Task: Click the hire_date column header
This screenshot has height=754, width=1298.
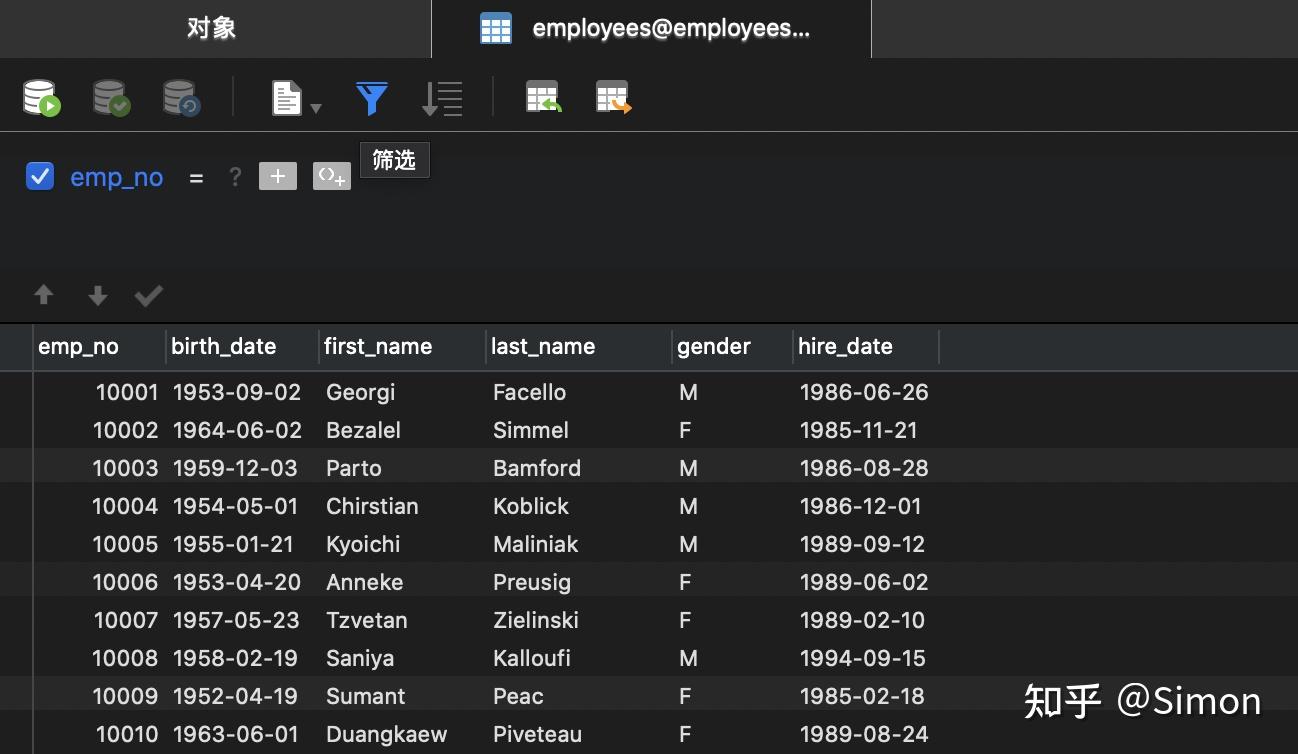Action: [866, 347]
